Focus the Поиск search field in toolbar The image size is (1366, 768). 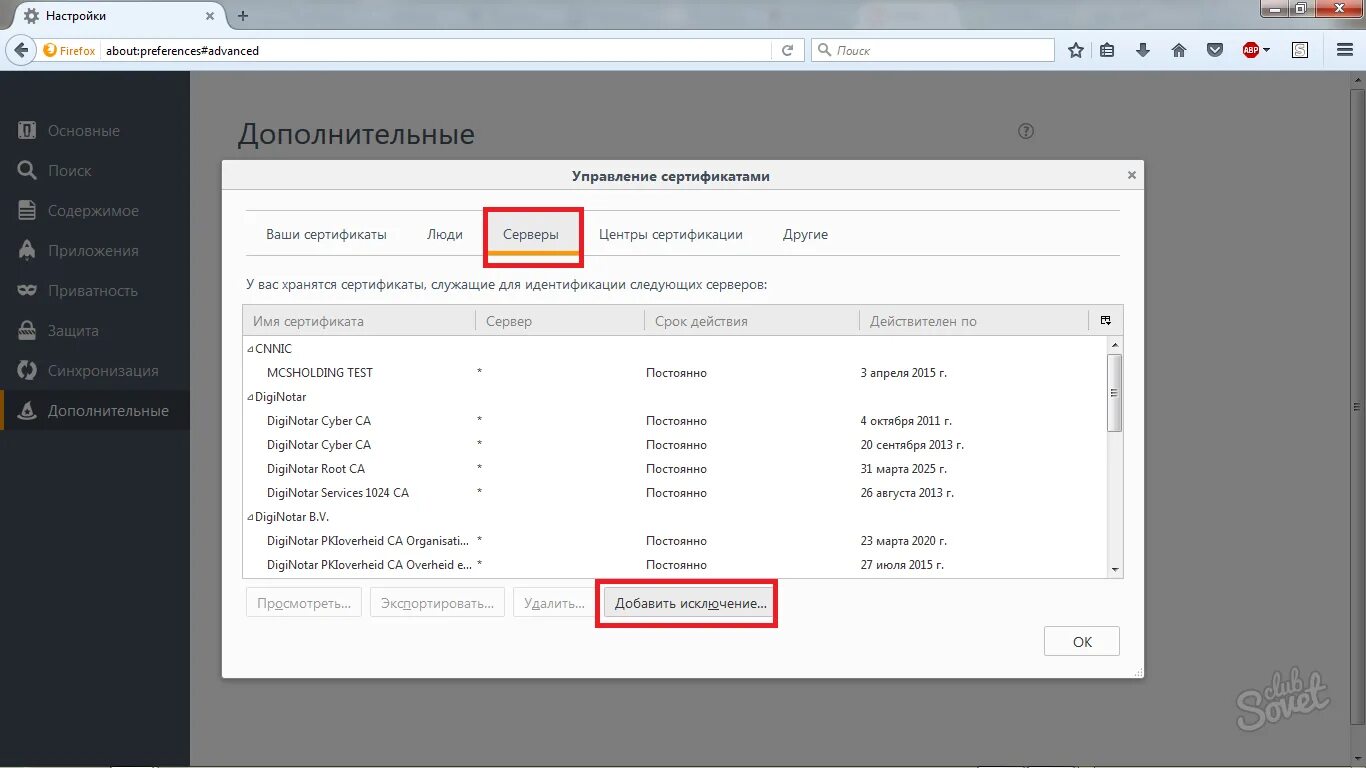click(933, 50)
